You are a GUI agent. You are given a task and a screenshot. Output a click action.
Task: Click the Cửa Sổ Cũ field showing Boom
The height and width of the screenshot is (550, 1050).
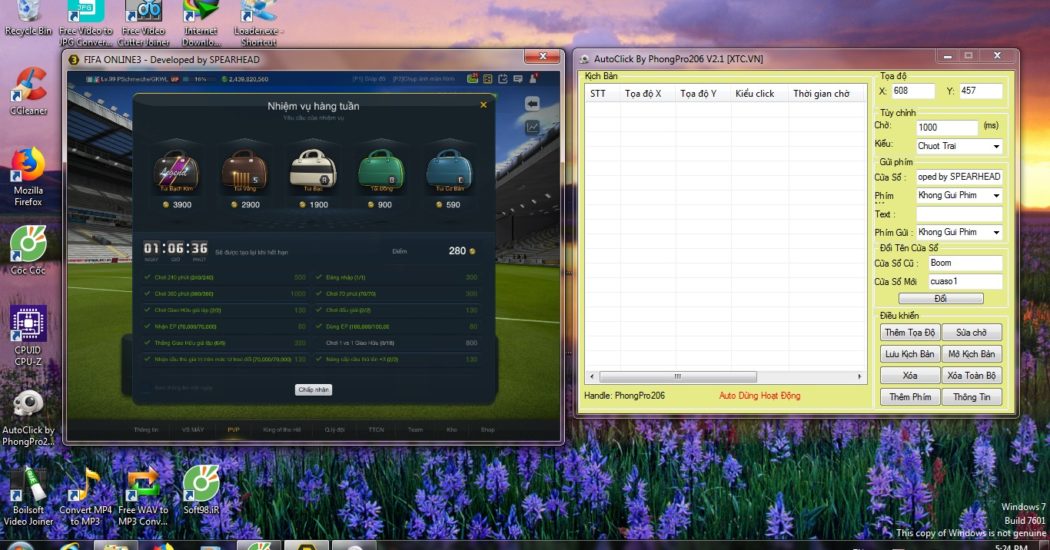click(965, 263)
